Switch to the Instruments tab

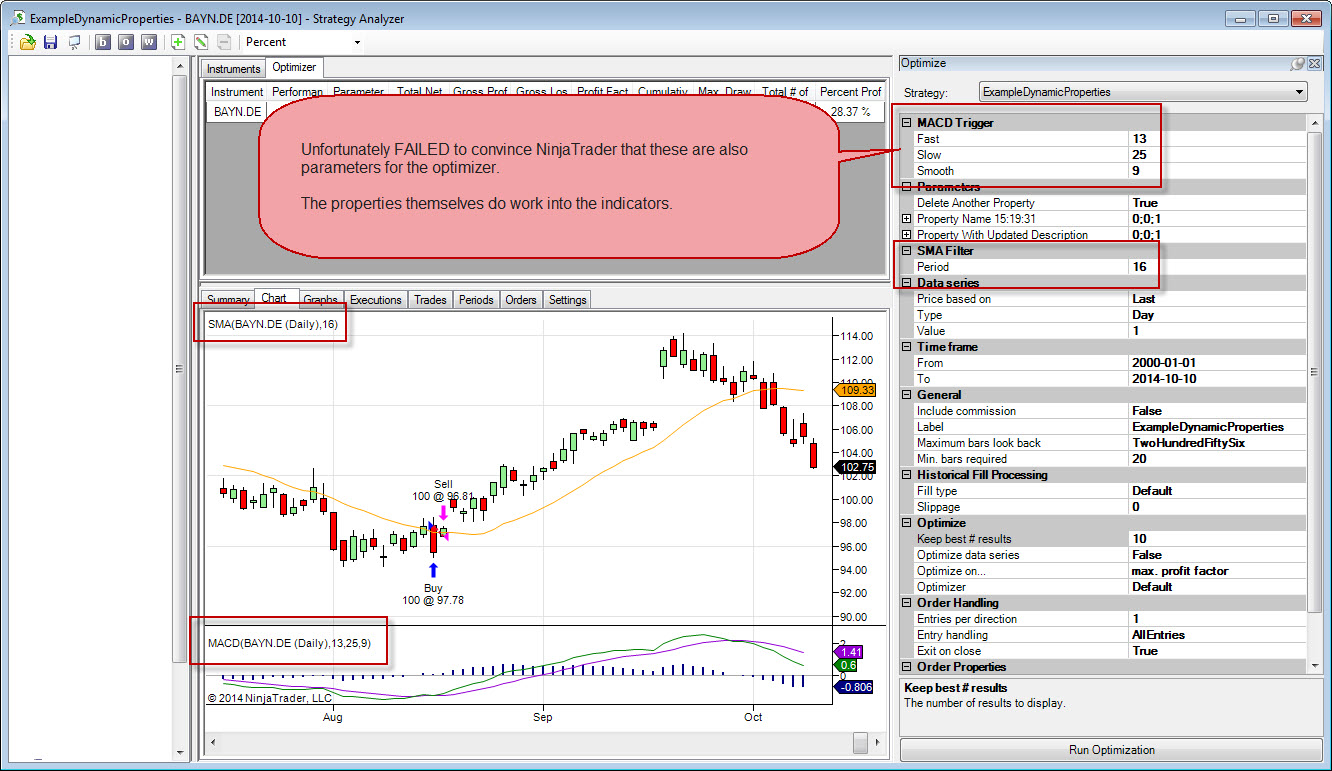(234, 69)
